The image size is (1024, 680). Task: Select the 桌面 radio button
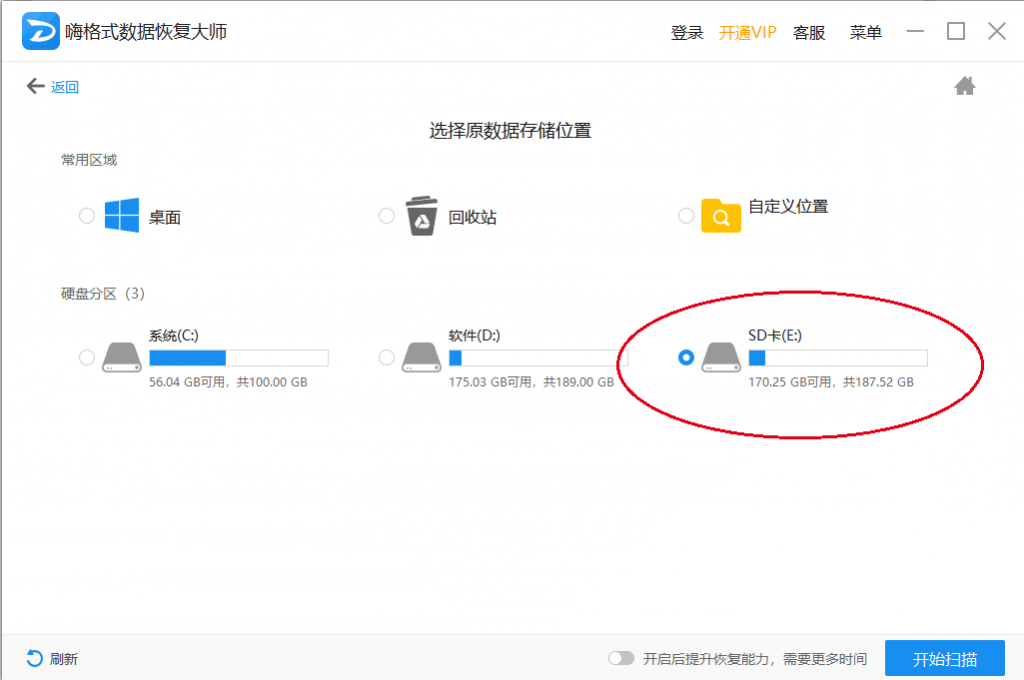point(87,216)
